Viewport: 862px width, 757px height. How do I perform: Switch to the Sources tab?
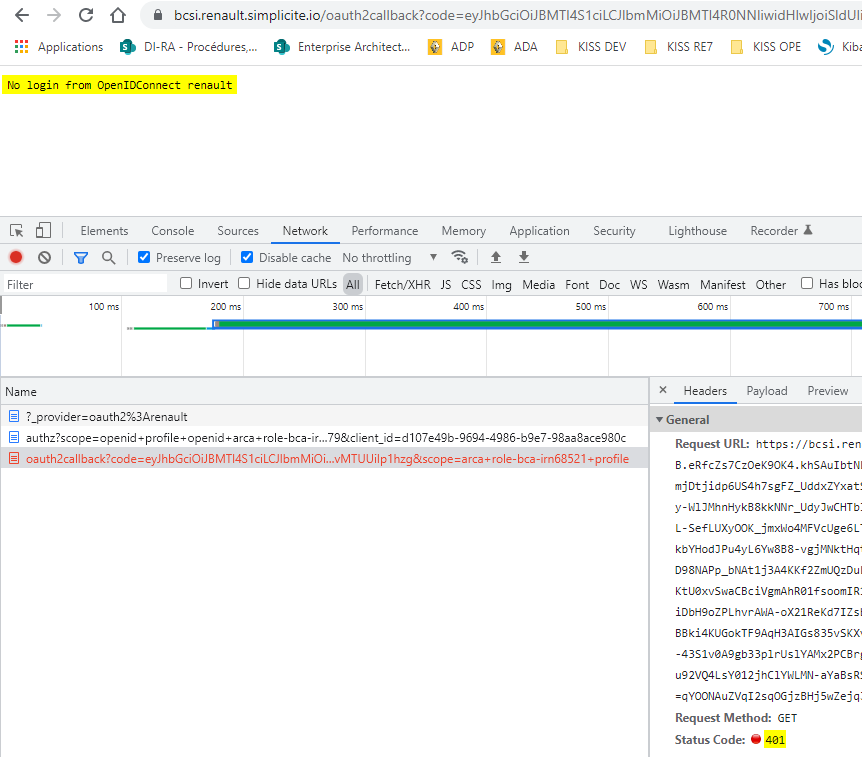pos(238,231)
